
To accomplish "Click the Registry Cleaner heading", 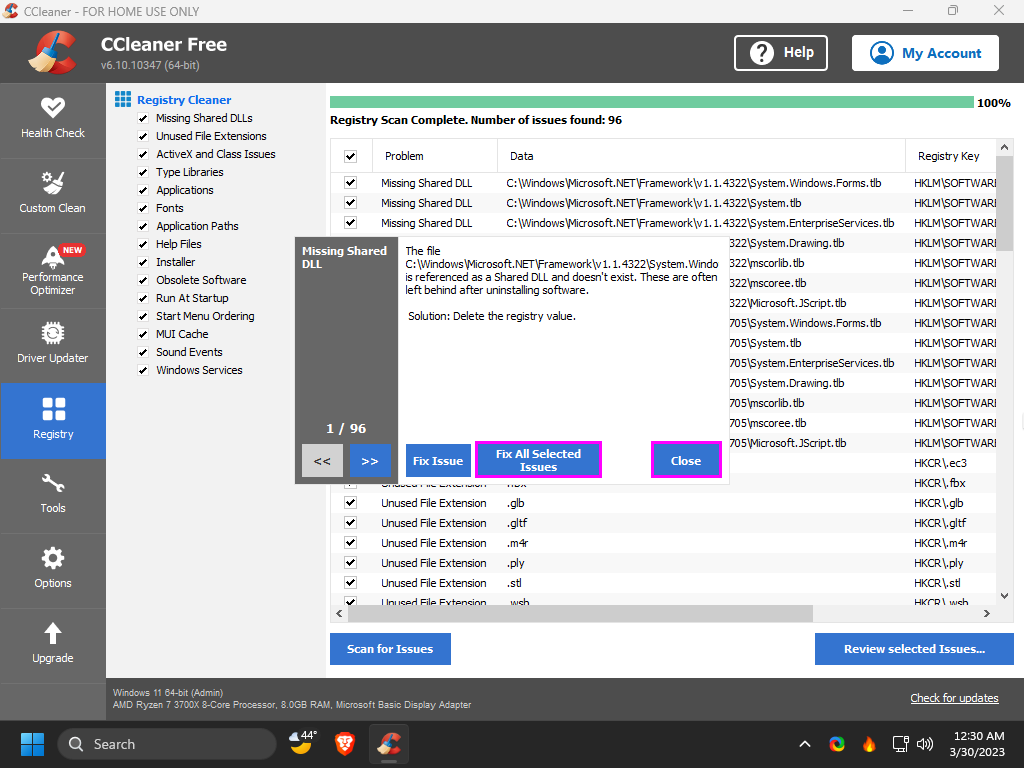I will (184, 100).
